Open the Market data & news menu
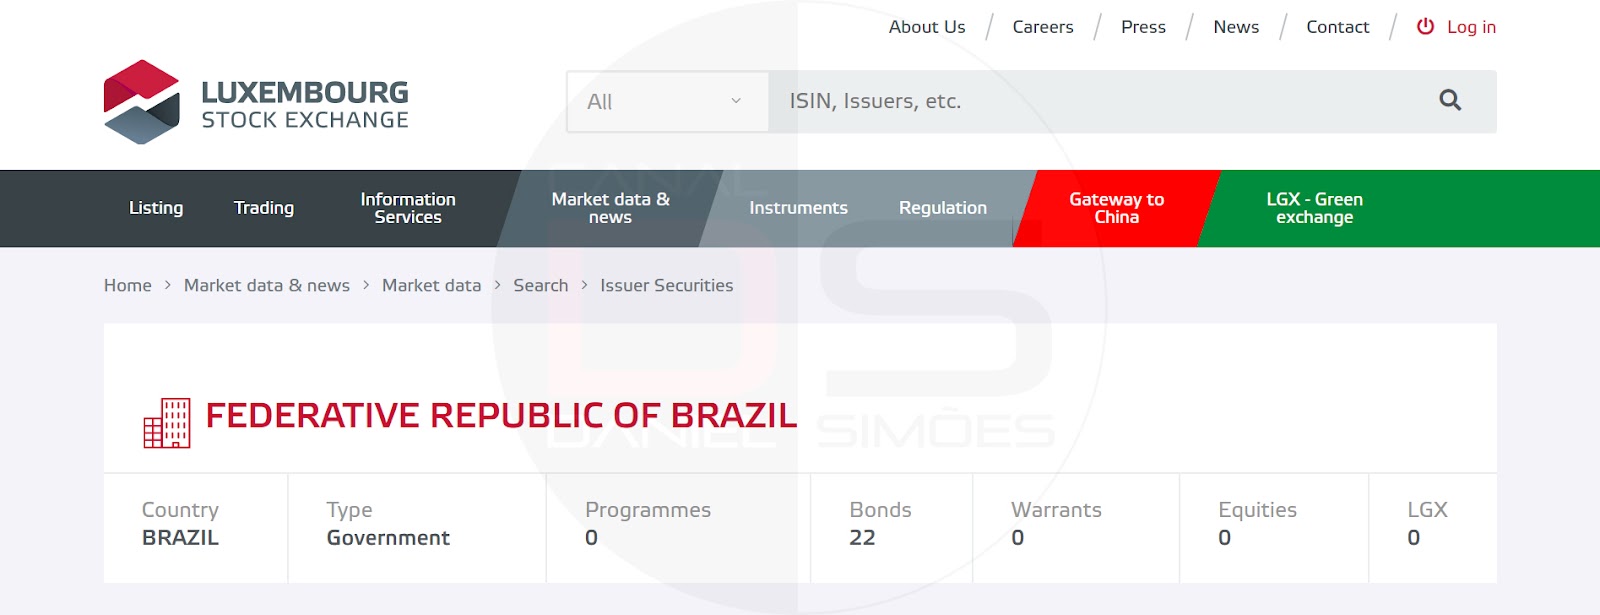 pos(610,208)
